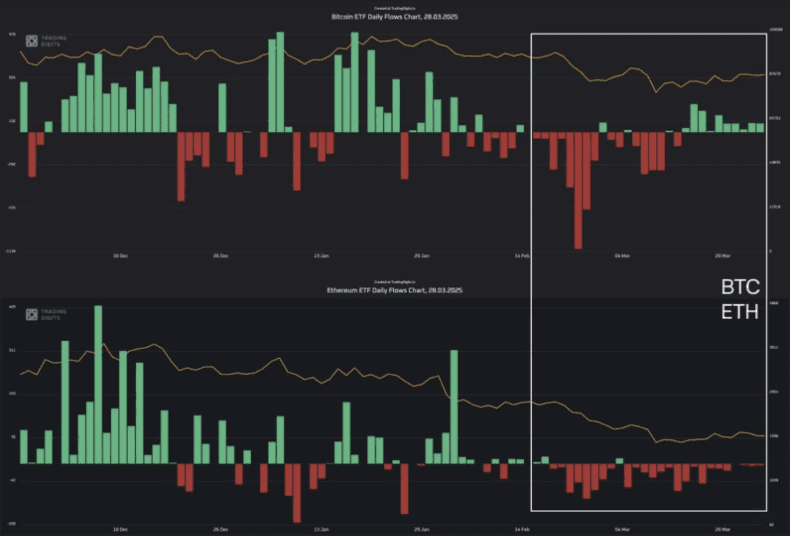Click the 10 Dec date on Bitcoin axis

click(x=120, y=256)
